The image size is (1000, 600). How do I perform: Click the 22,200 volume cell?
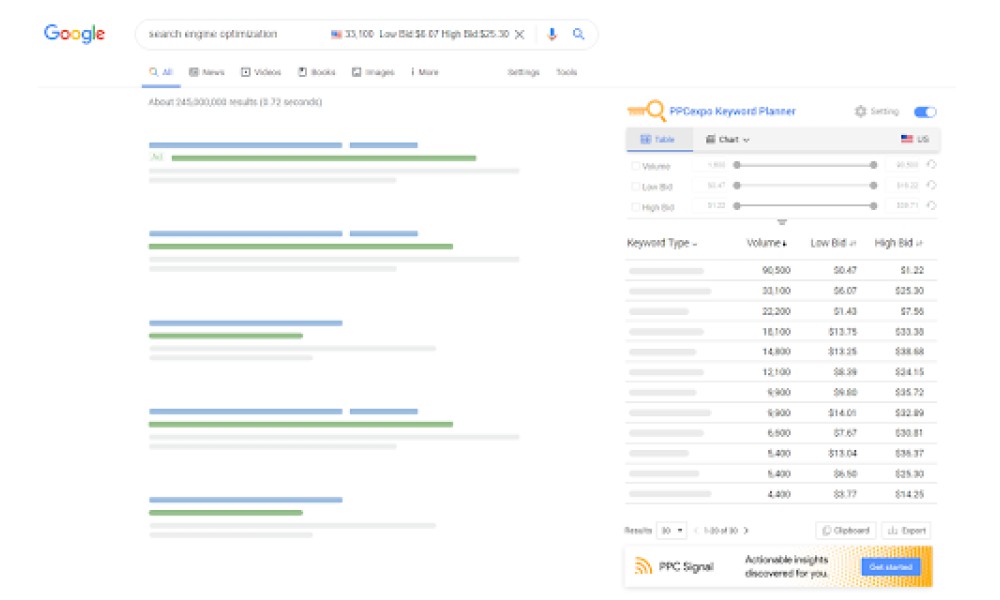click(x=776, y=311)
